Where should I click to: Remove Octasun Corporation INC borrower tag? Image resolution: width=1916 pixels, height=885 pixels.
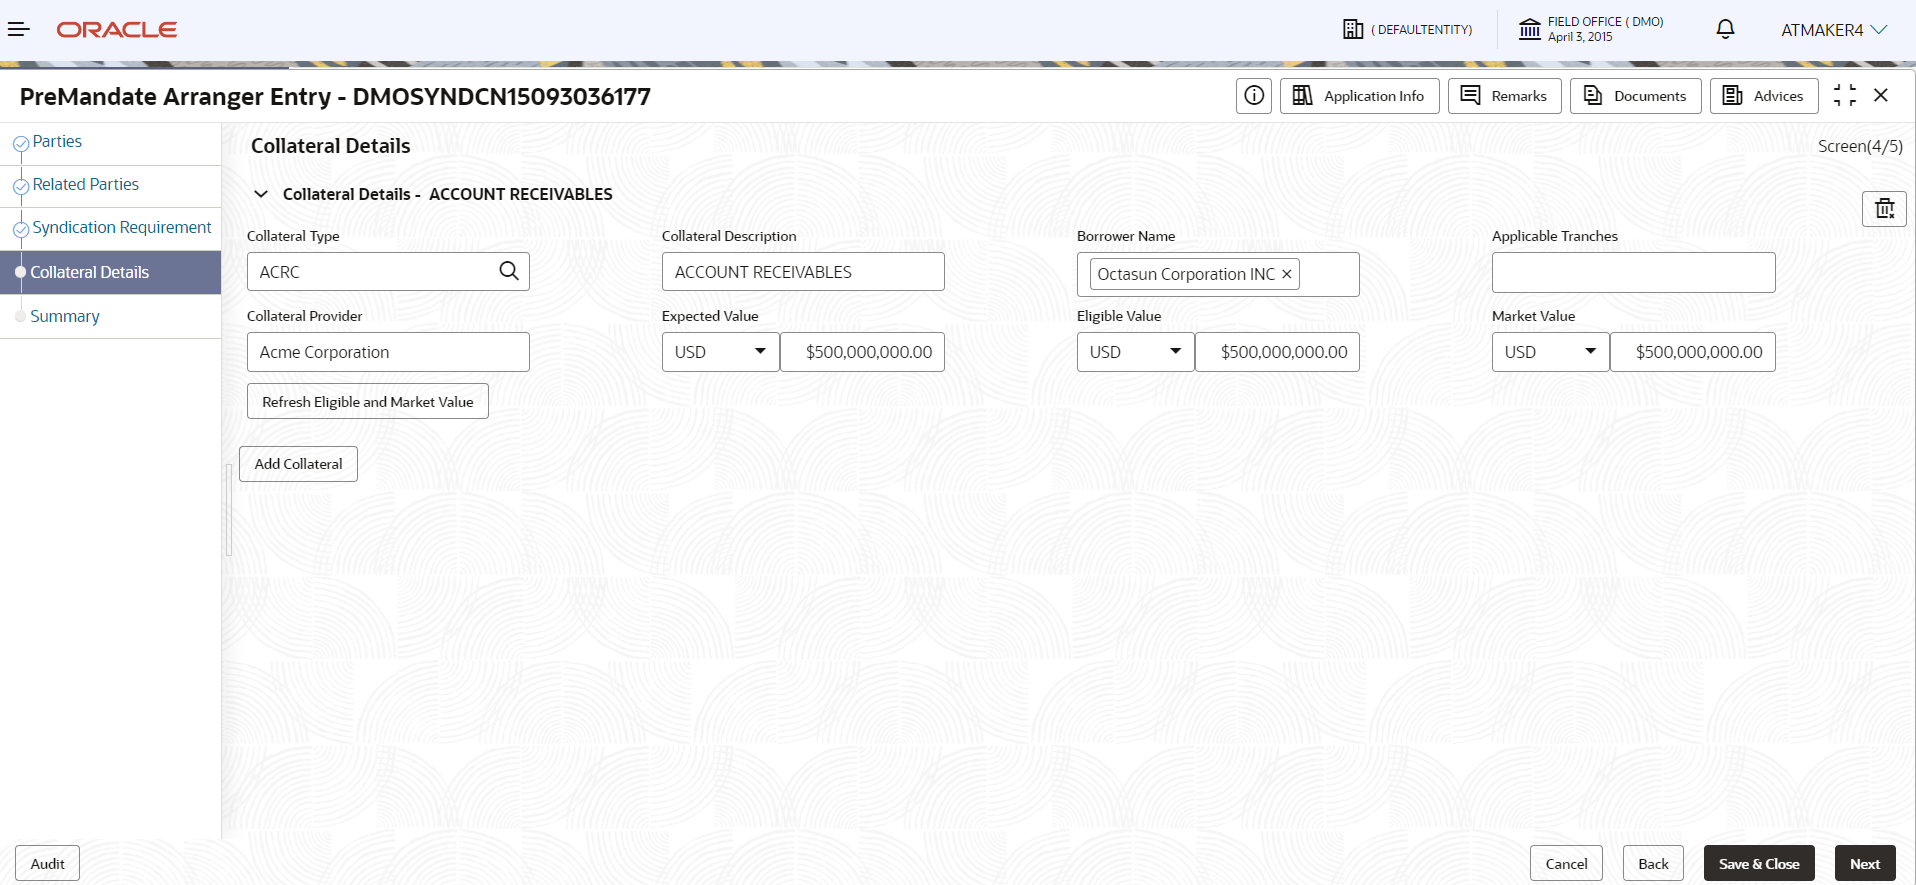pos(1287,274)
